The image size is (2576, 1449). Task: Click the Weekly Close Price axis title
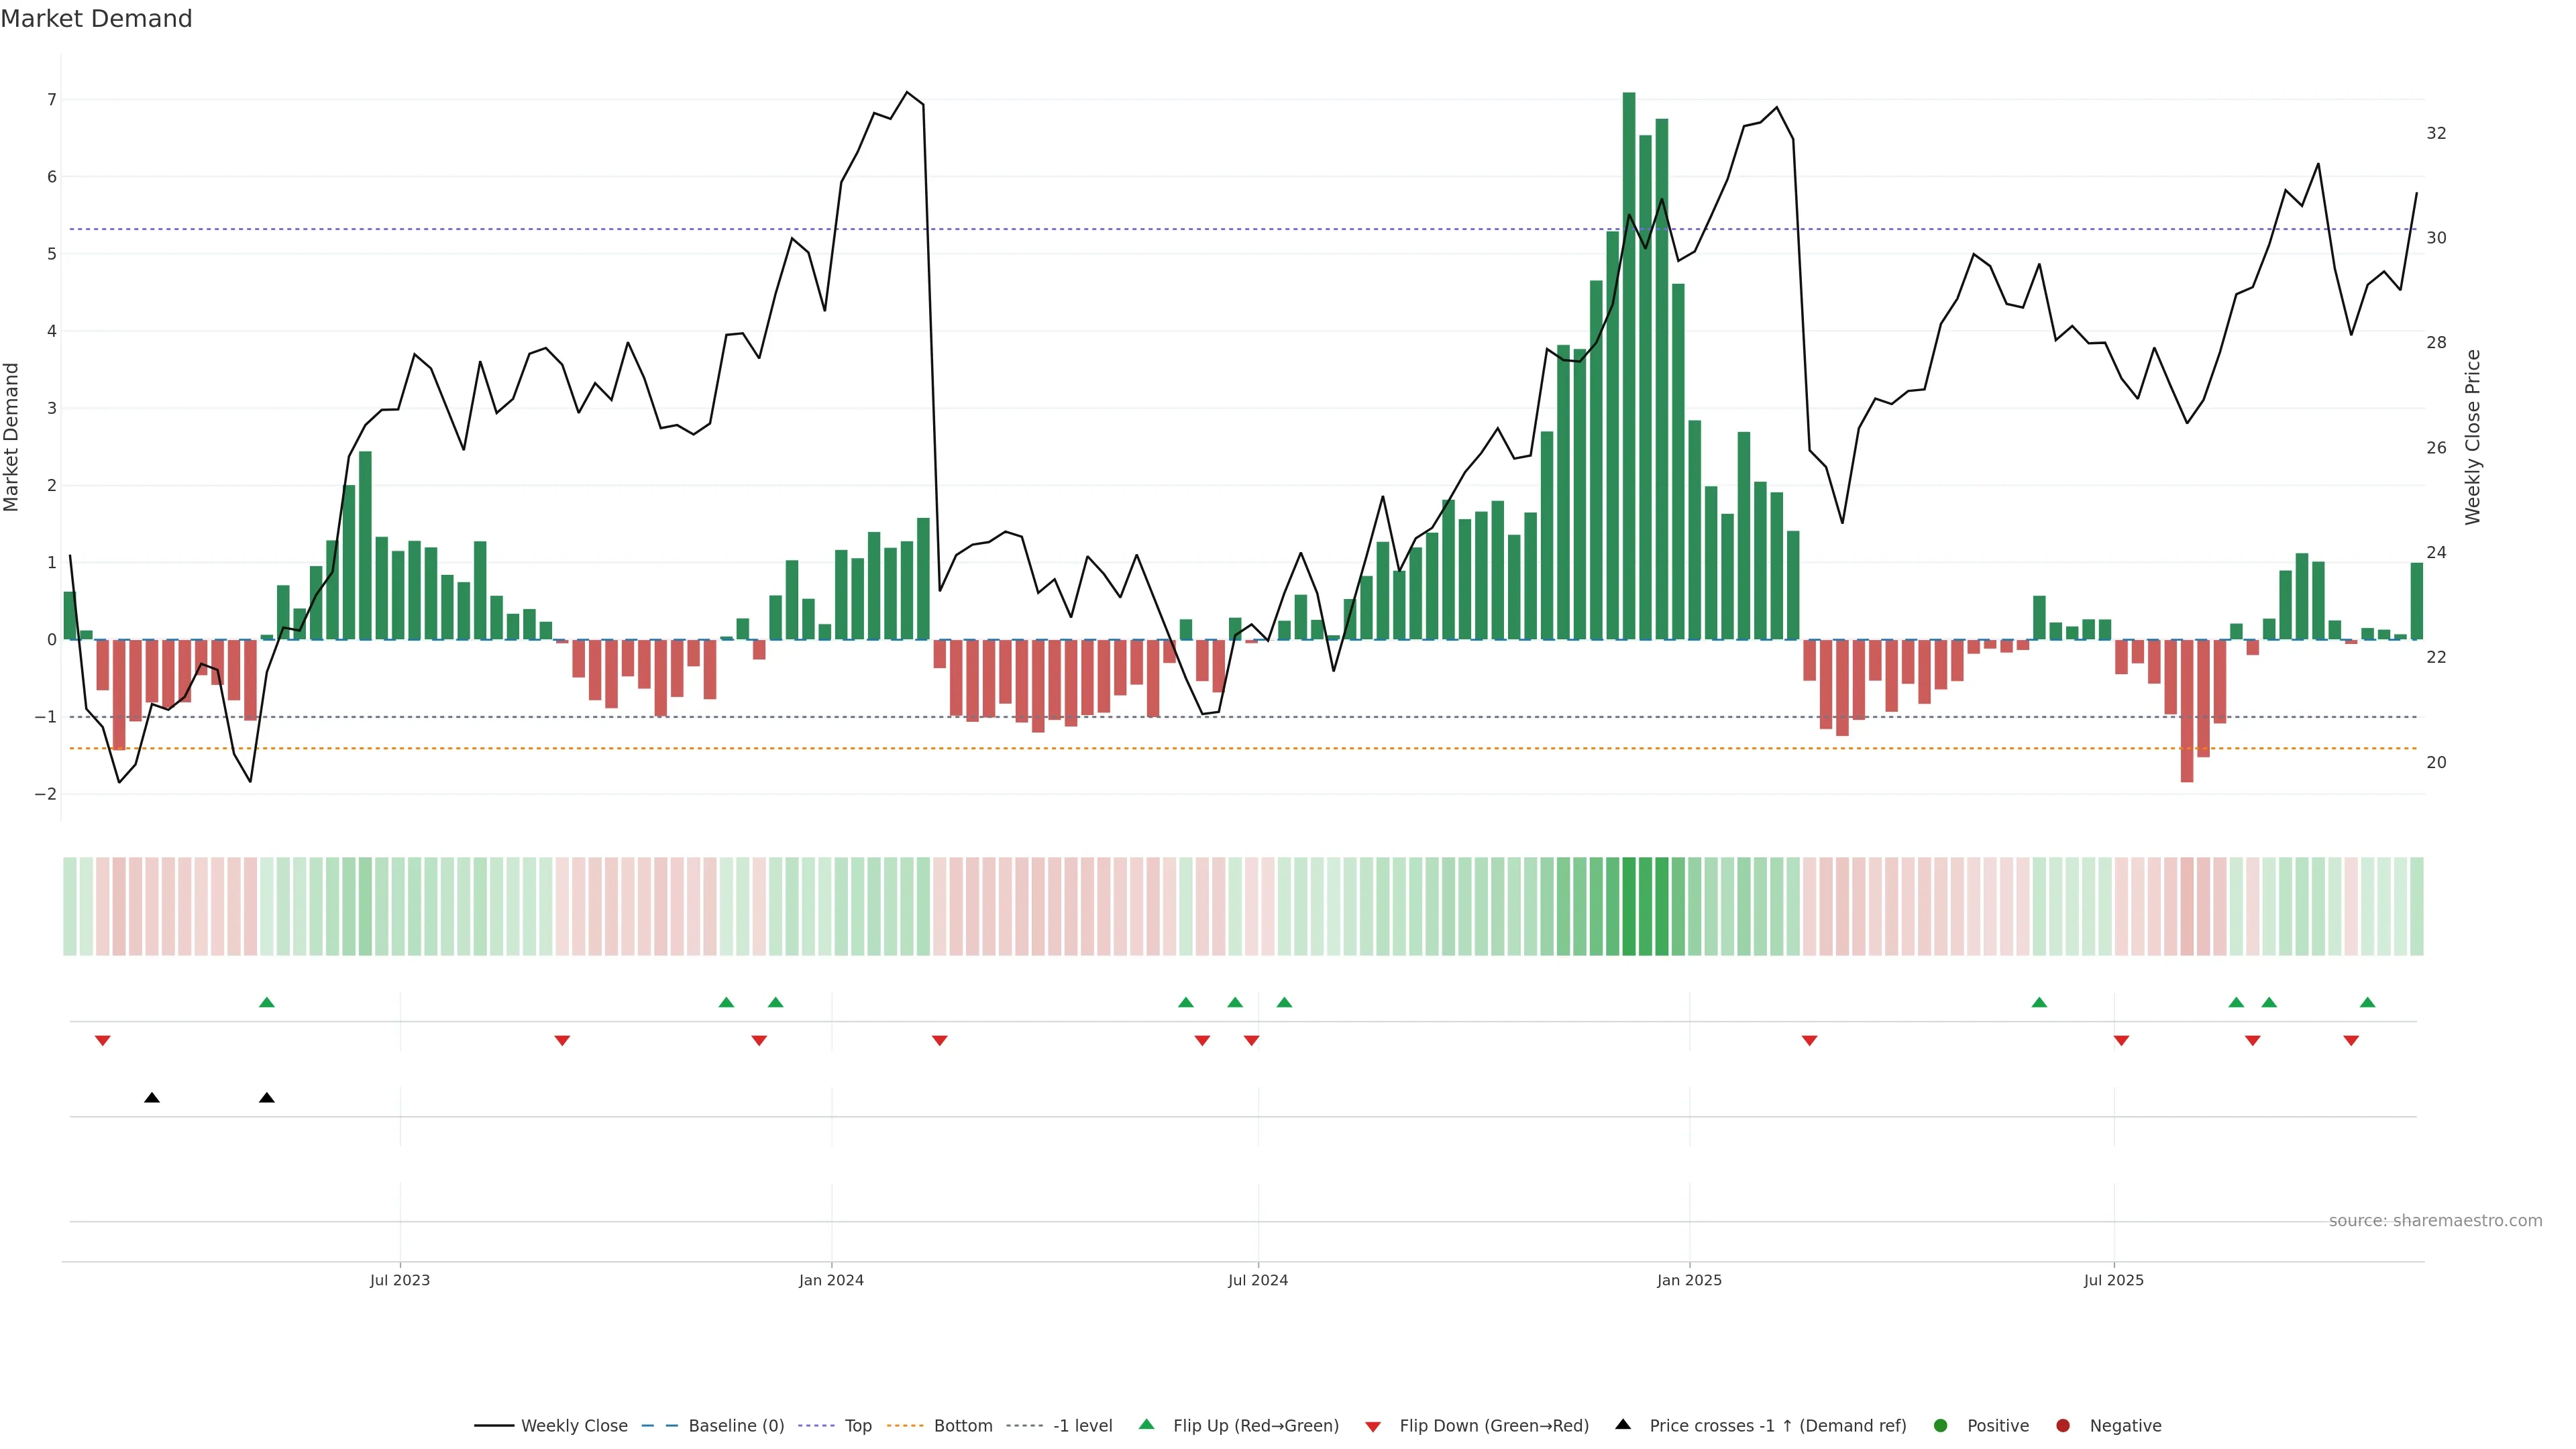(2473, 437)
